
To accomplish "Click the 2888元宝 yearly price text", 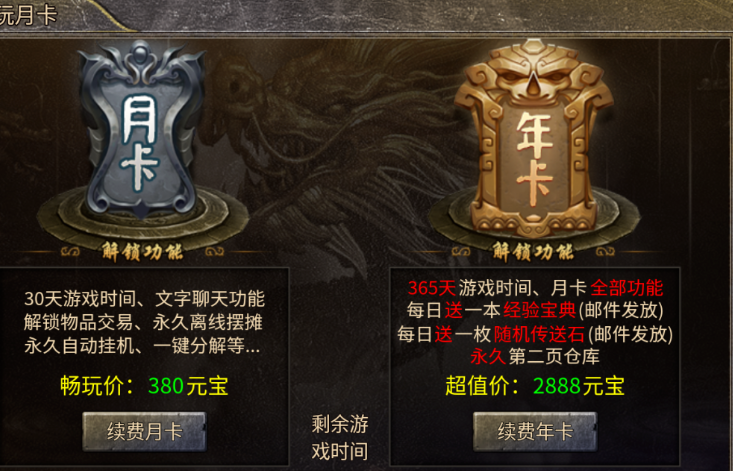I will pyautogui.click(x=579, y=386).
